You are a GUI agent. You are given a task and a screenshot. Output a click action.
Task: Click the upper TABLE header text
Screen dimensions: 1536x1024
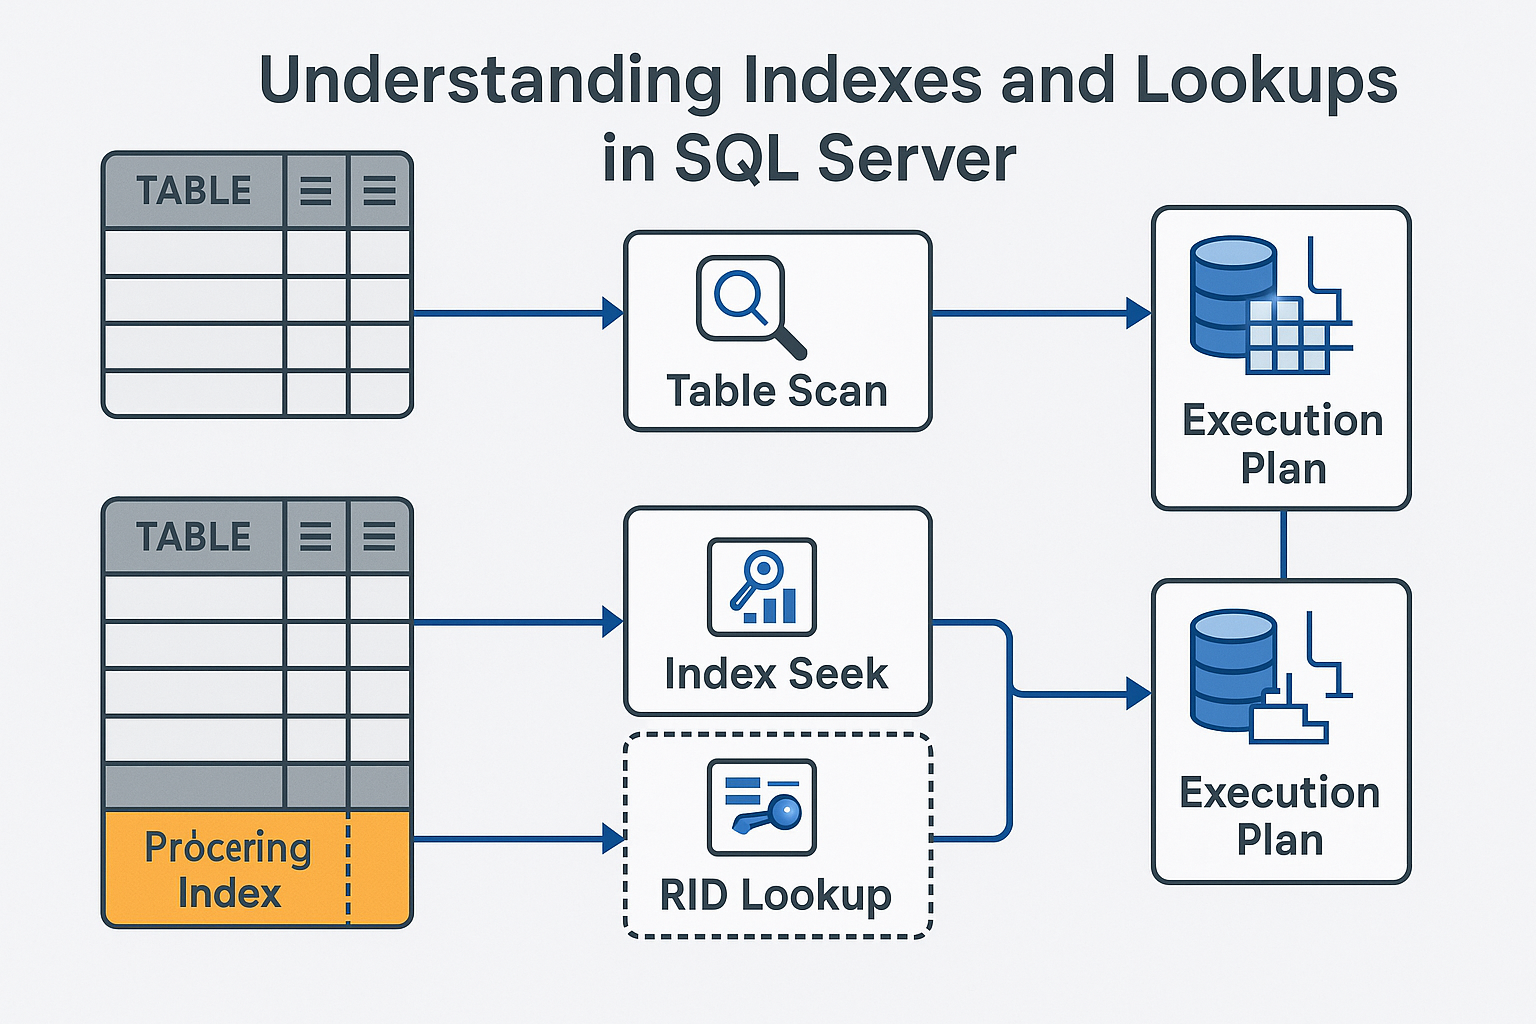pos(194,191)
